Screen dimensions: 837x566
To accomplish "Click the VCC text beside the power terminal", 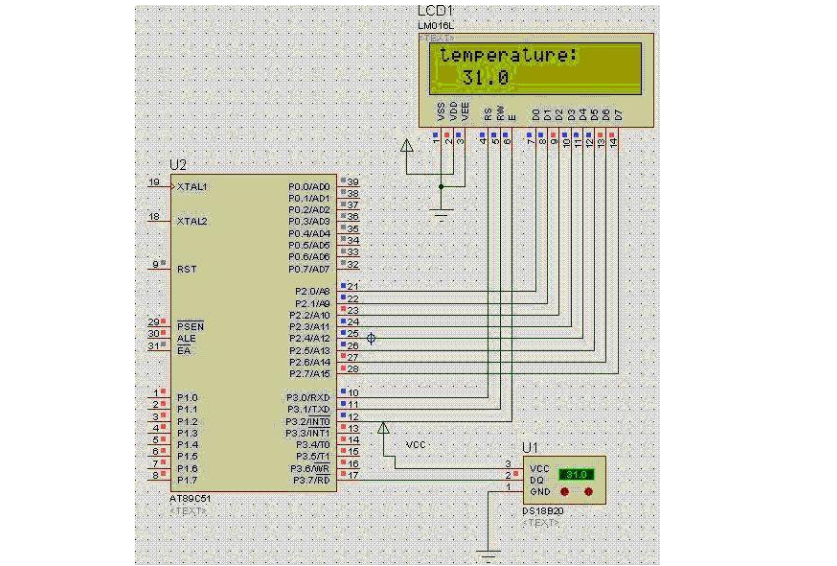I will (415, 445).
